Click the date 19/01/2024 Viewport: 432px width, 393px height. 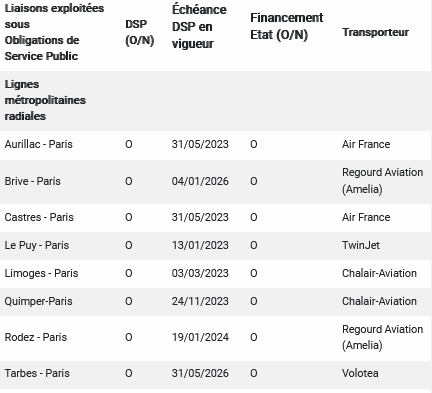(x=200, y=337)
